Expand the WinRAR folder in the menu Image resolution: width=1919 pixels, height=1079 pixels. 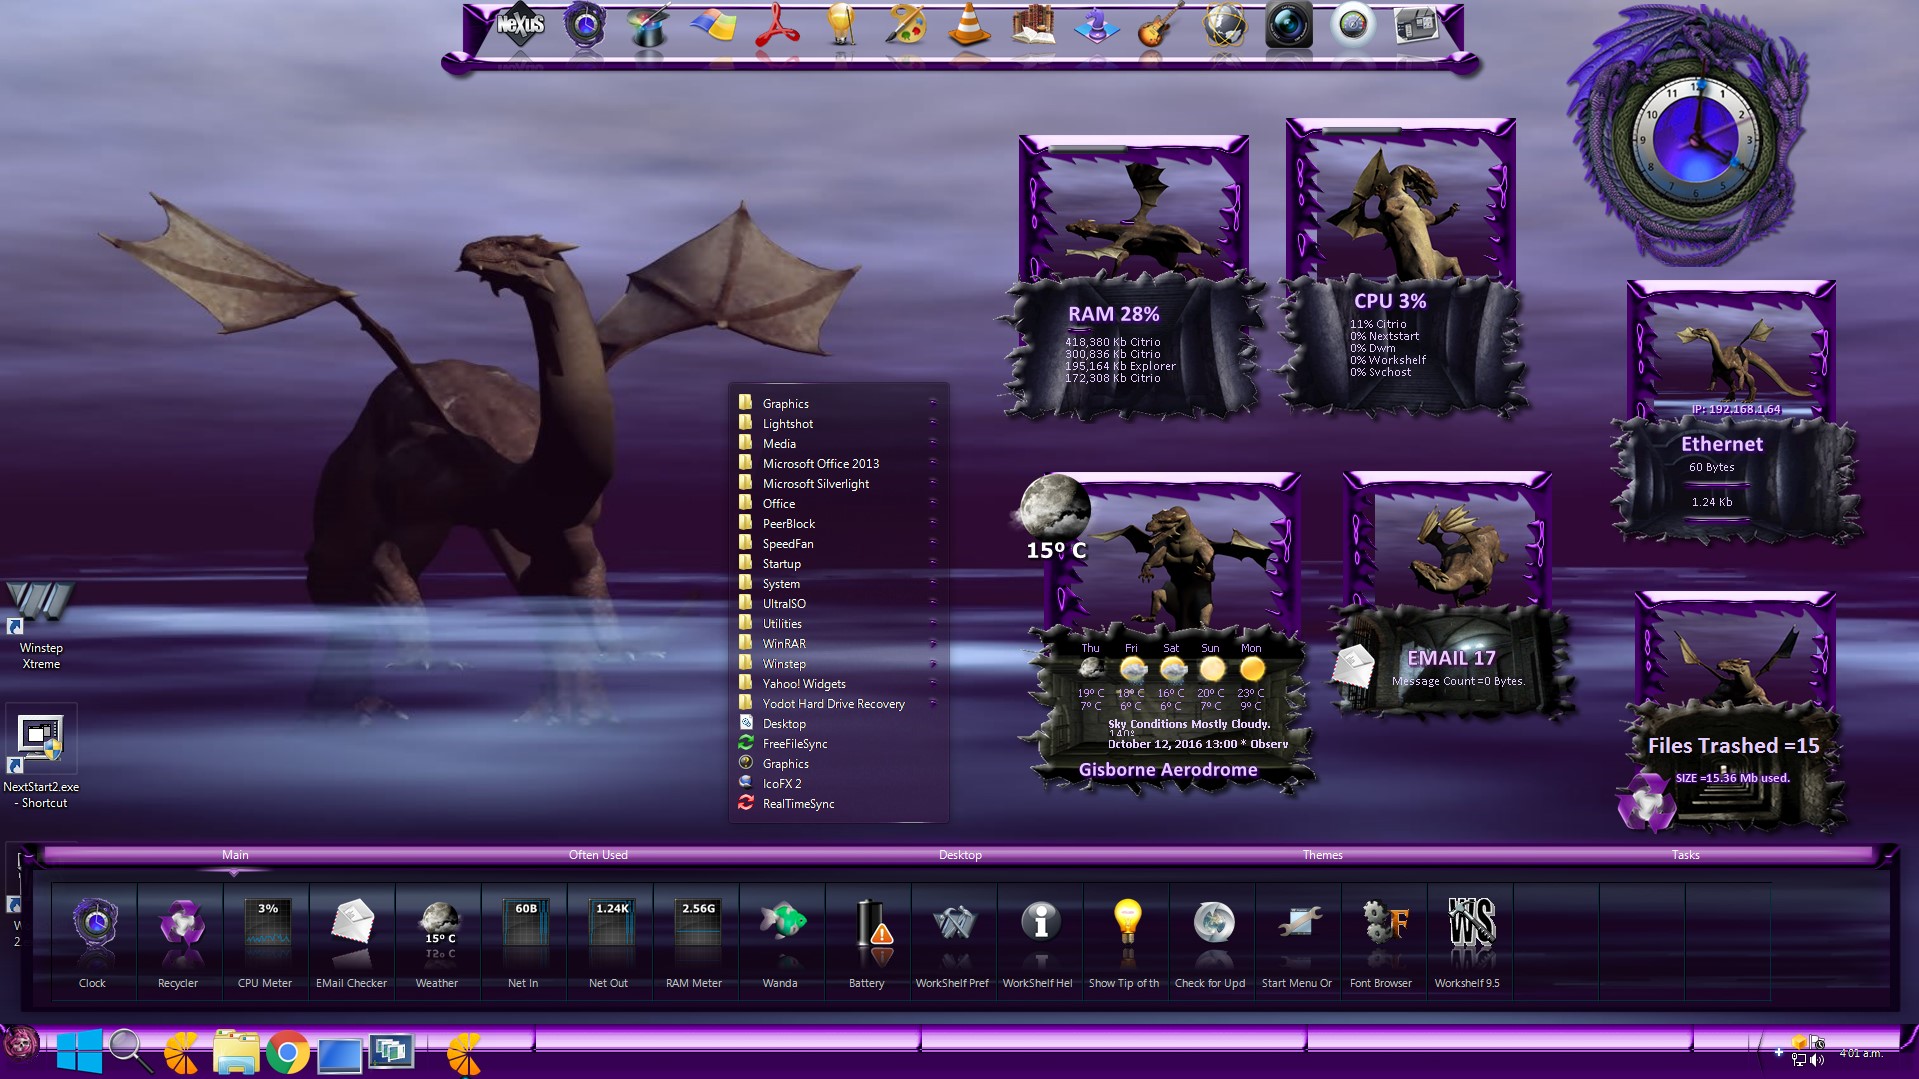[x=784, y=644]
